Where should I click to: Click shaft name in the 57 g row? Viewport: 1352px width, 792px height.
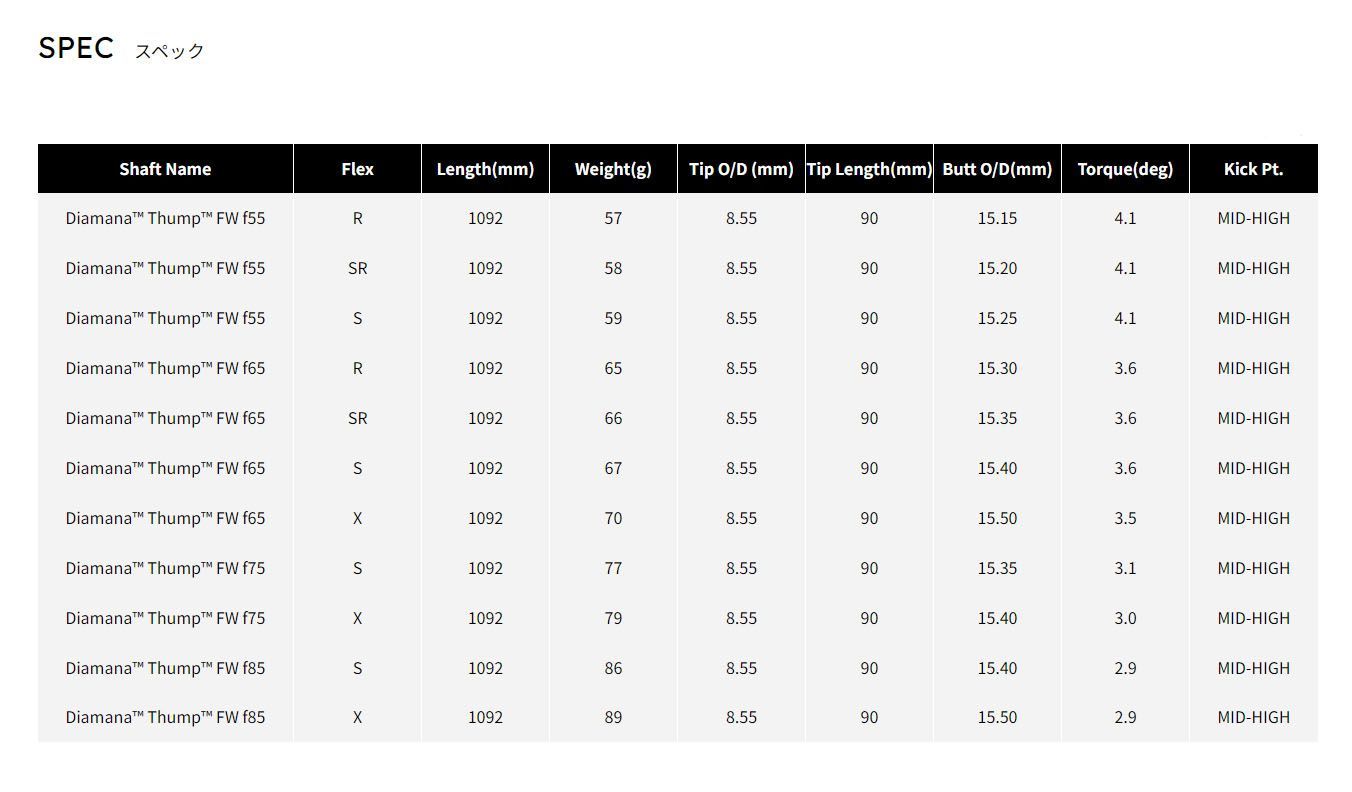(165, 218)
